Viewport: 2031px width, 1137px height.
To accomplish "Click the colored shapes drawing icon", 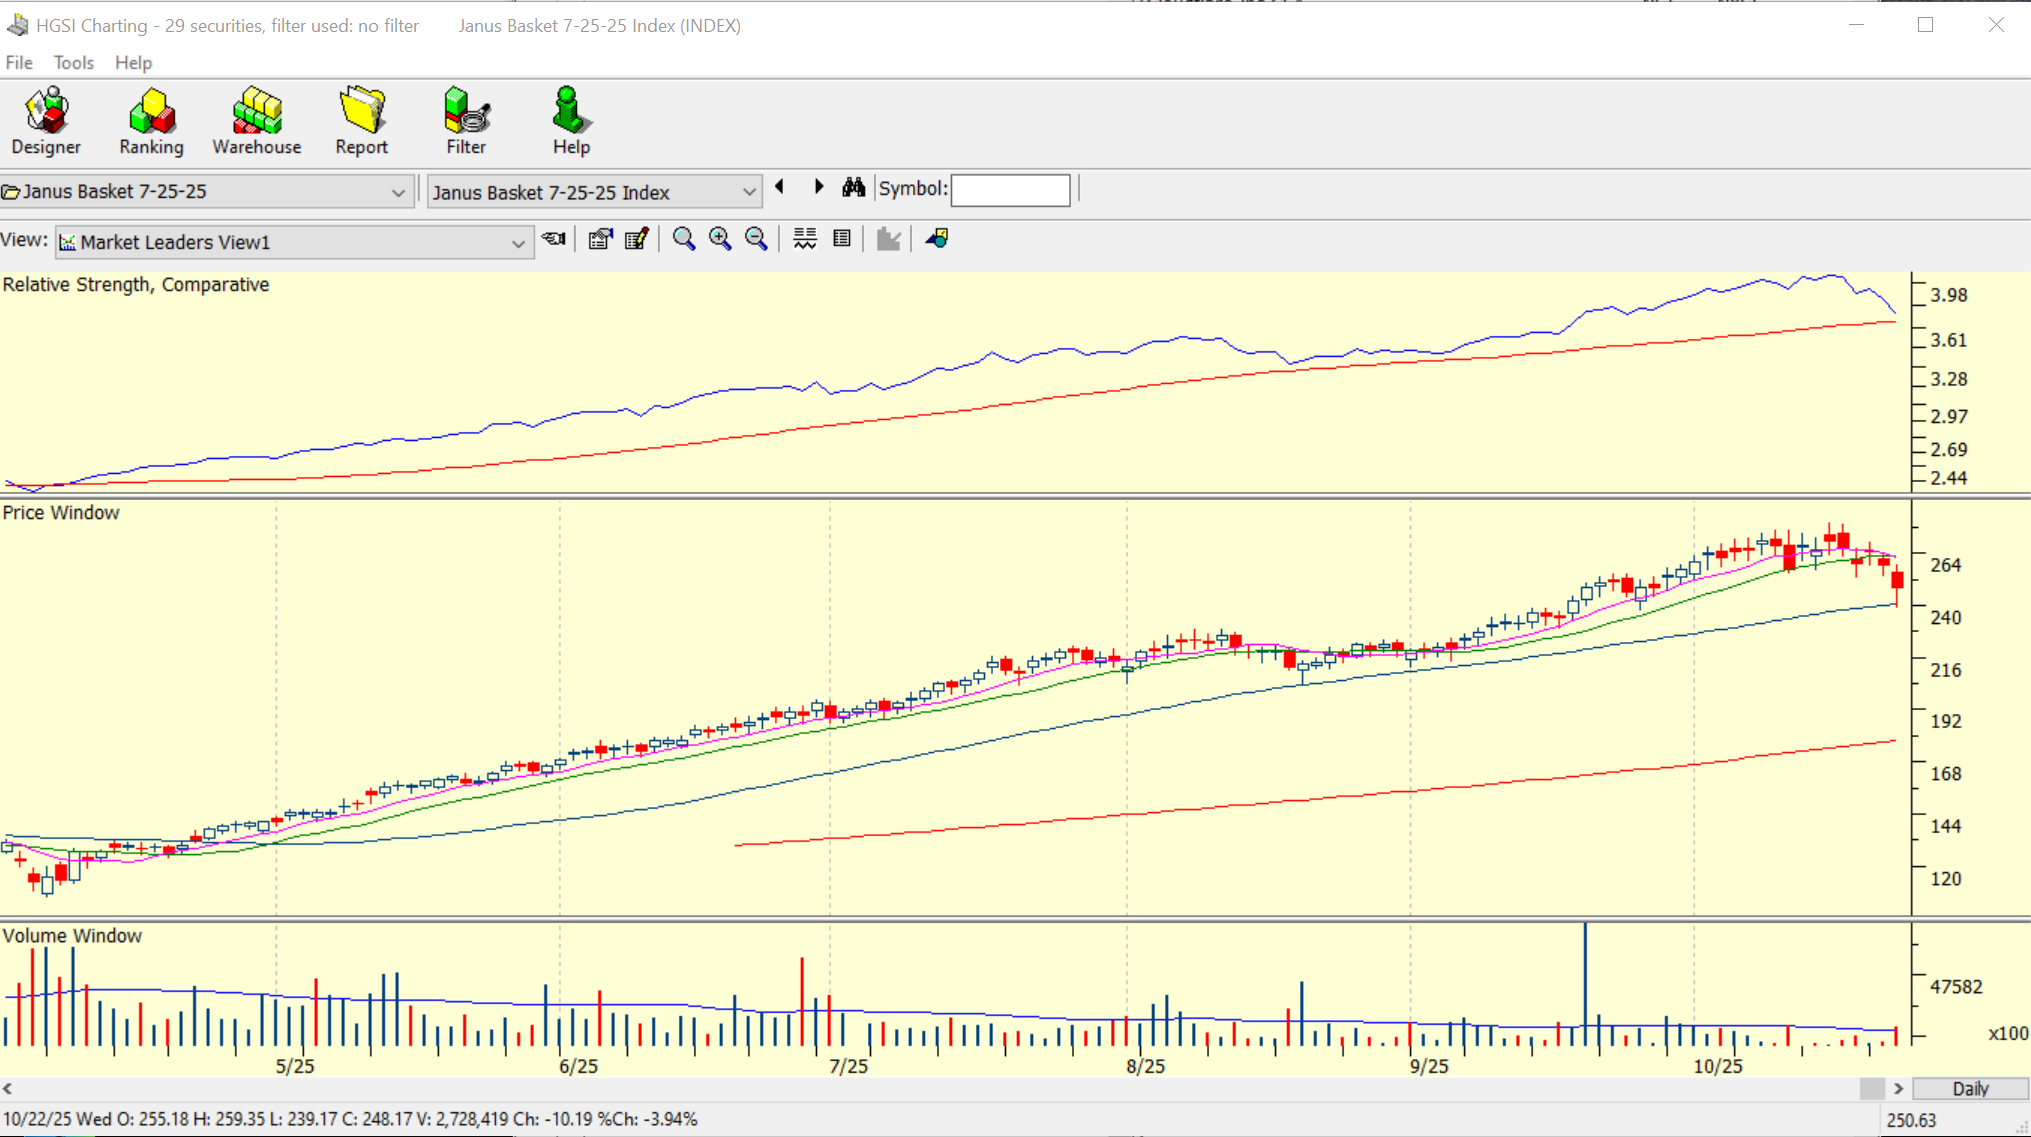I will (937, 239).
